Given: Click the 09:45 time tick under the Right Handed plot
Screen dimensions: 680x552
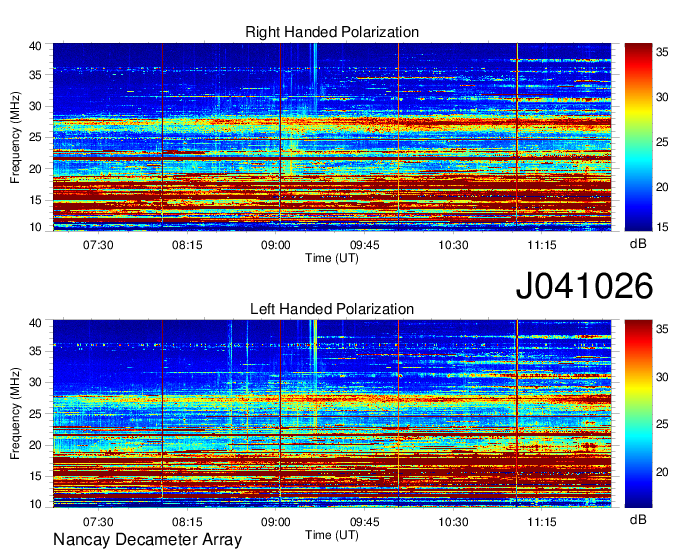Looking at the screenshot, I should pos(364,245).
